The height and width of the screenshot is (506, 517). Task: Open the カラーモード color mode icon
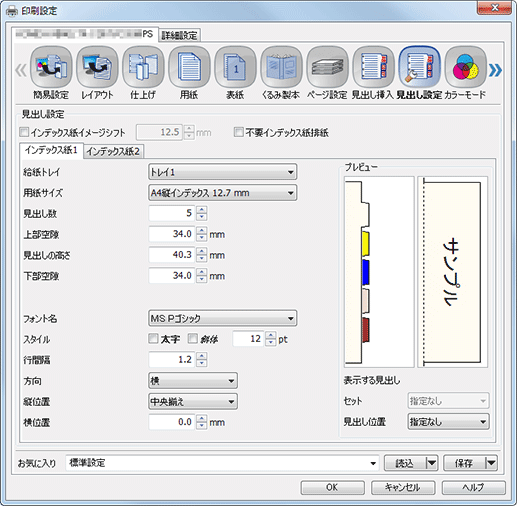pos(465,67)
